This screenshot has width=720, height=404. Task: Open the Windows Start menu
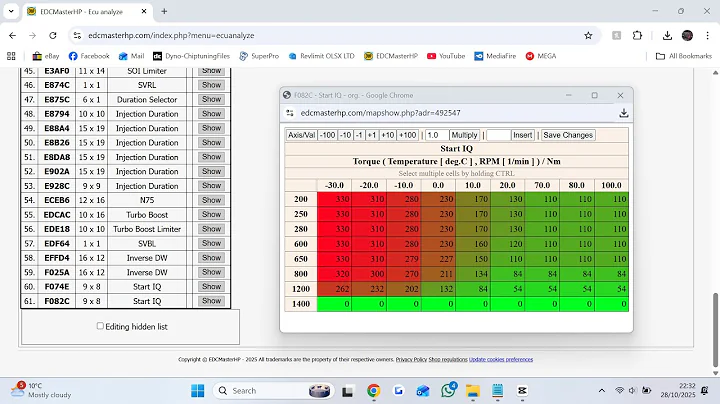(198, 391)
